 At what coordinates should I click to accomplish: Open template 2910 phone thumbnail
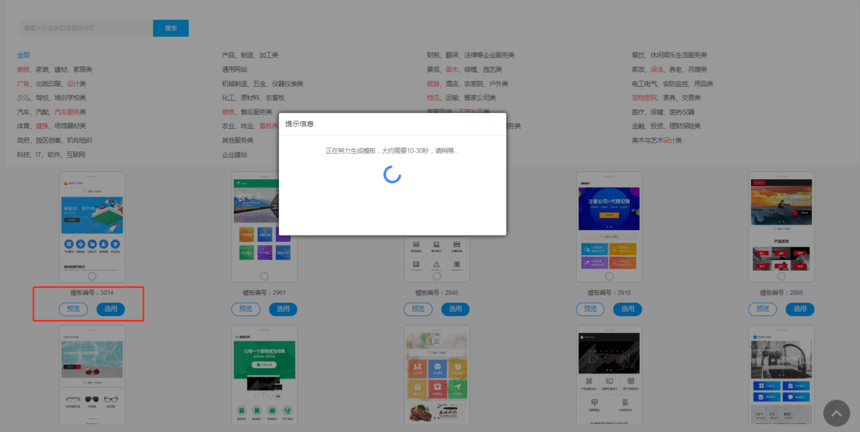[609, 227]
